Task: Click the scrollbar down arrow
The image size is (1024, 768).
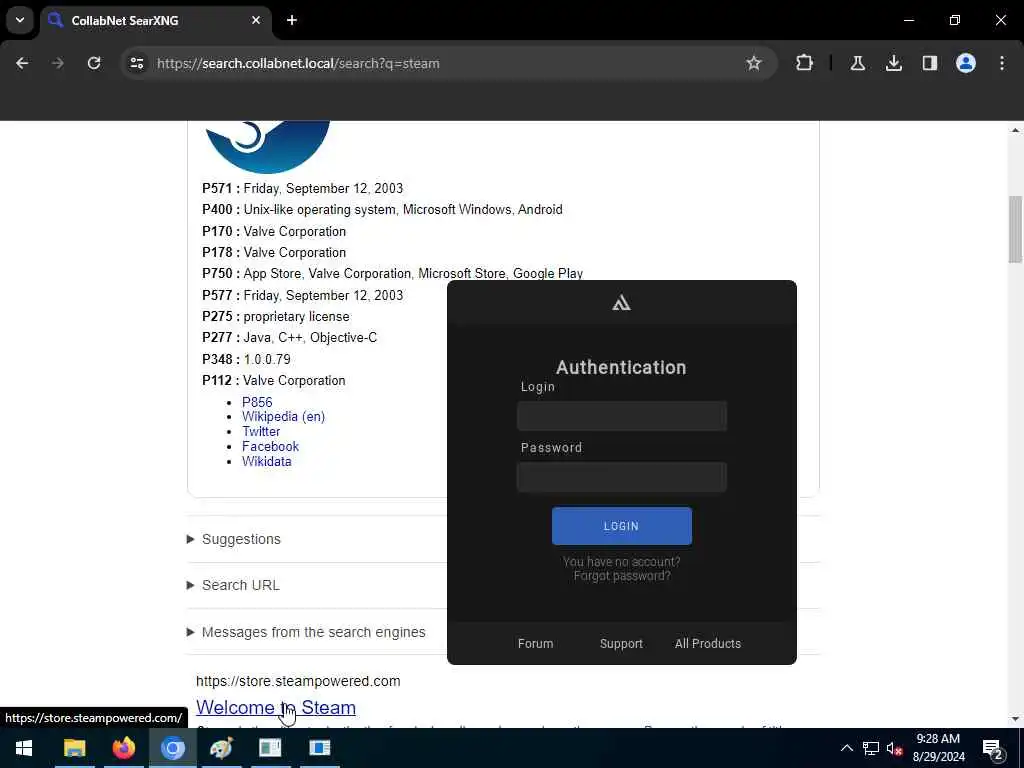Action: click(1015, 719)
